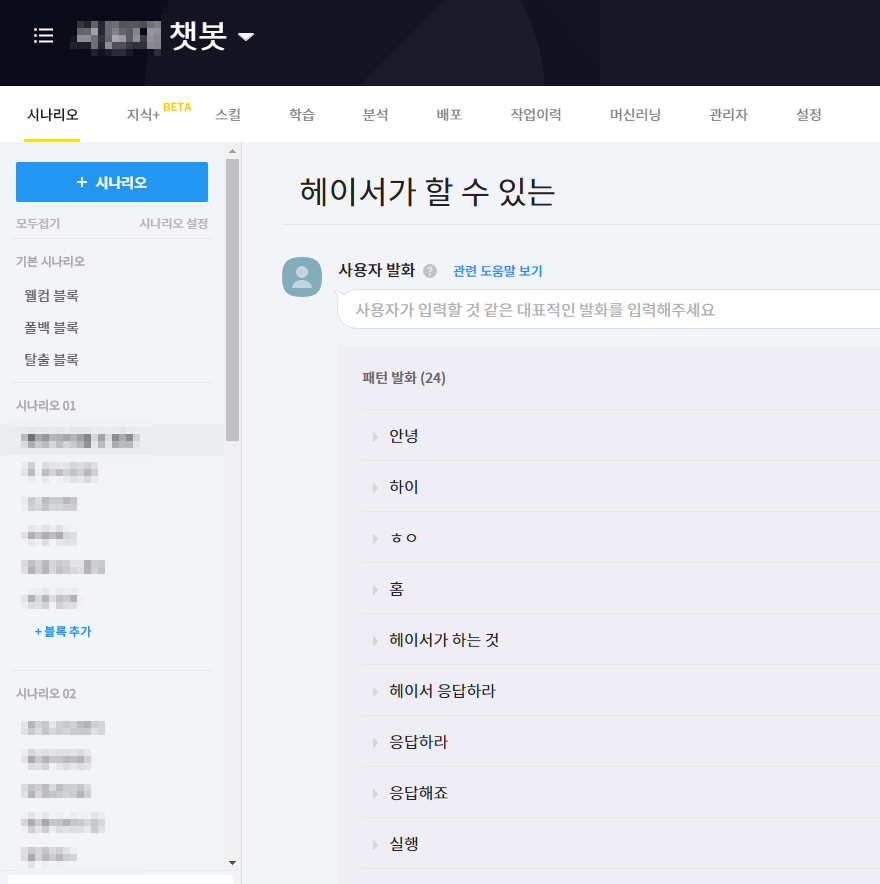
Task: Select 탈출 블록
Action: (x=51, y=360)
